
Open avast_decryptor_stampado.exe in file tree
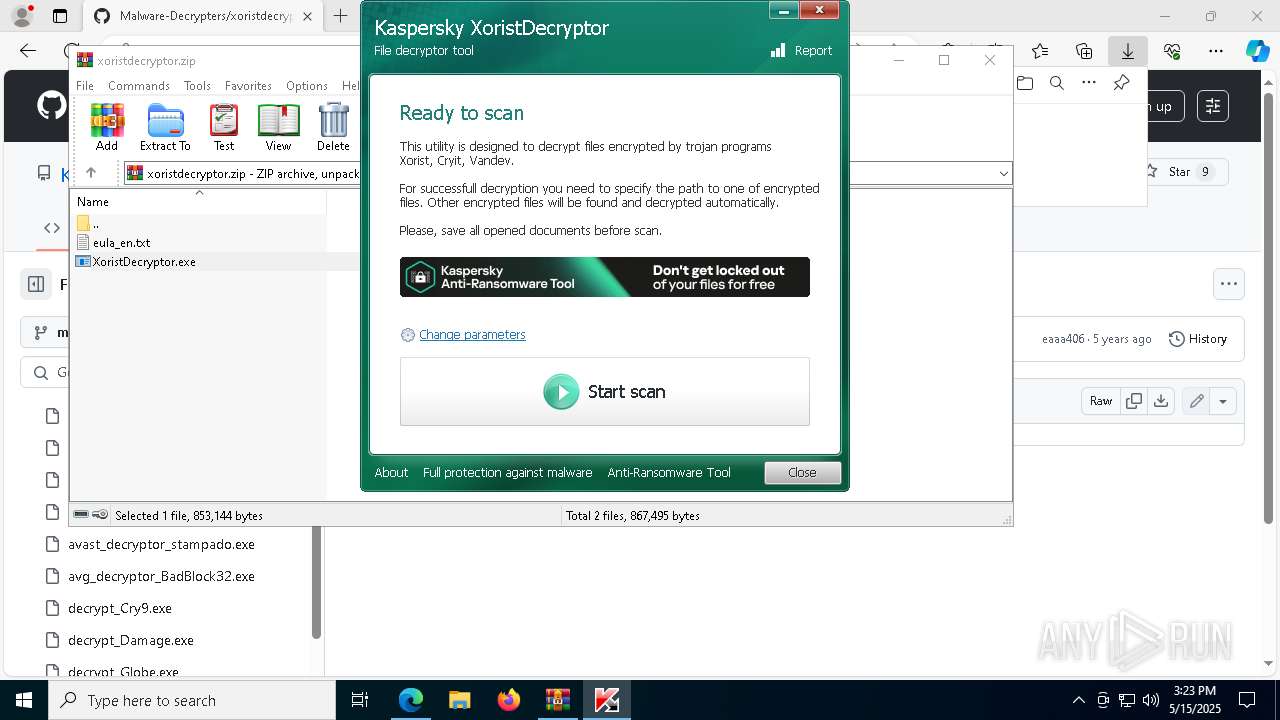coord(161,545)
